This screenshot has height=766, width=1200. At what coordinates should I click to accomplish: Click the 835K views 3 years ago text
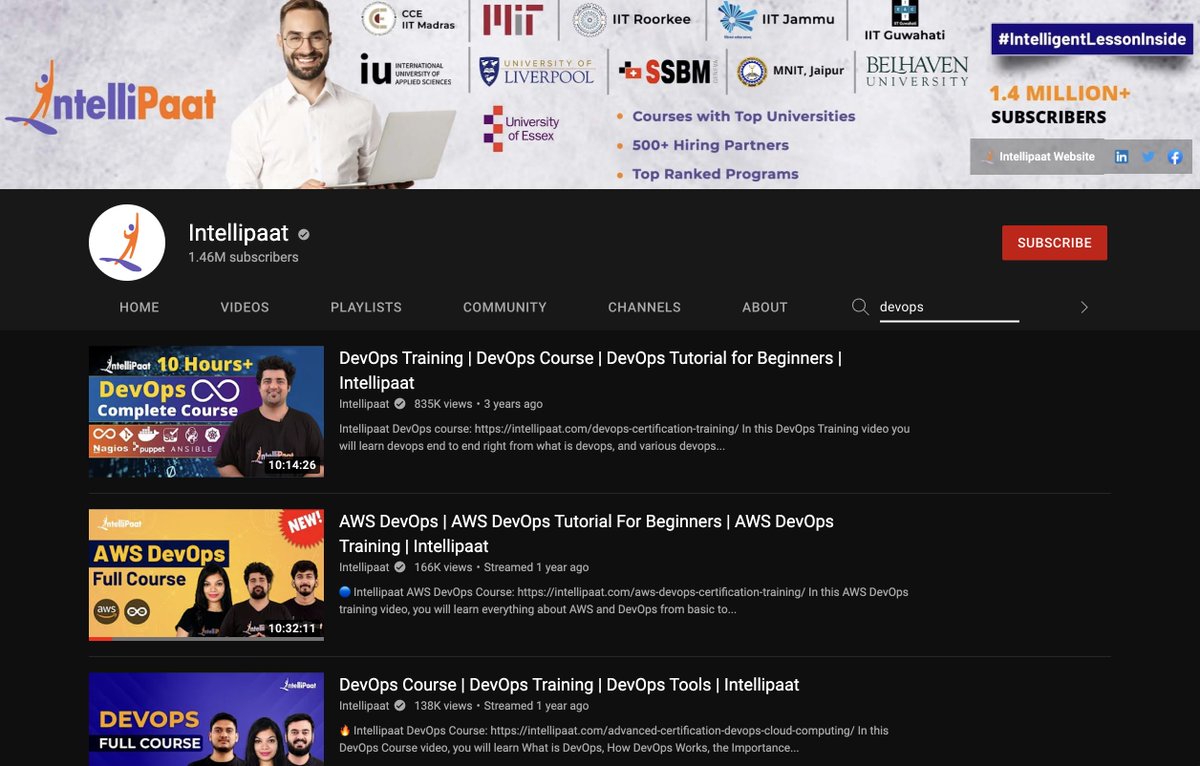click(478, 404)
